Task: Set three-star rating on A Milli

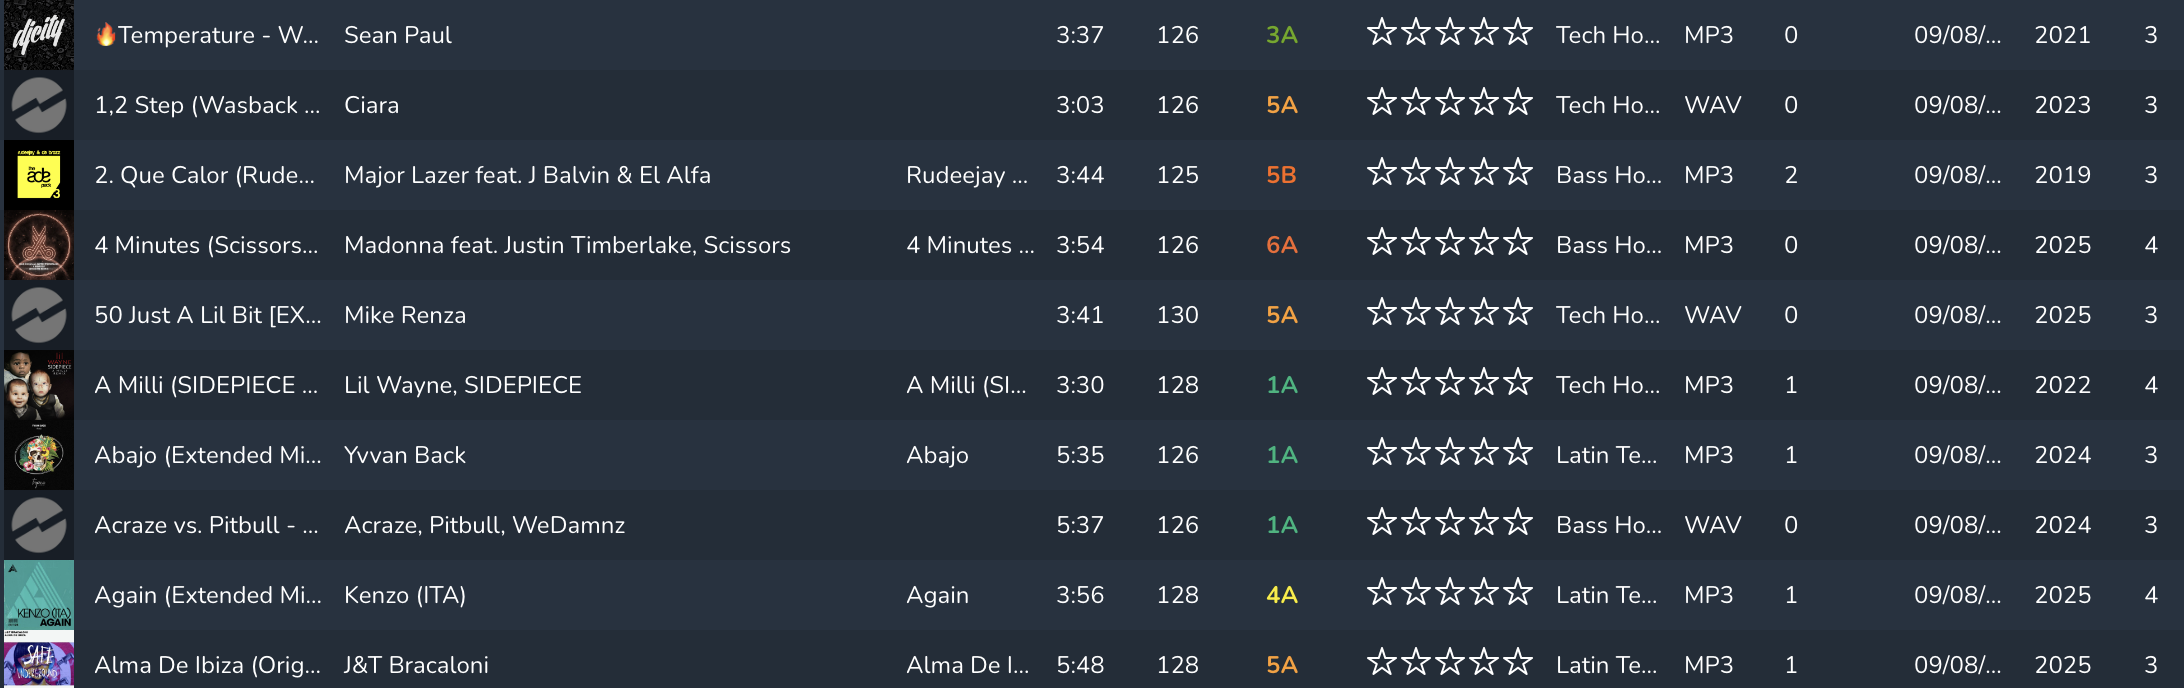Action: (x=1449, y=383)
